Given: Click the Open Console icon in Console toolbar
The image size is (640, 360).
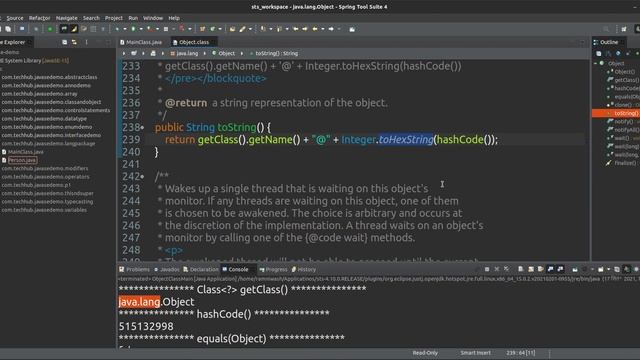Looking at the screenshot, I should coord(600,269).
